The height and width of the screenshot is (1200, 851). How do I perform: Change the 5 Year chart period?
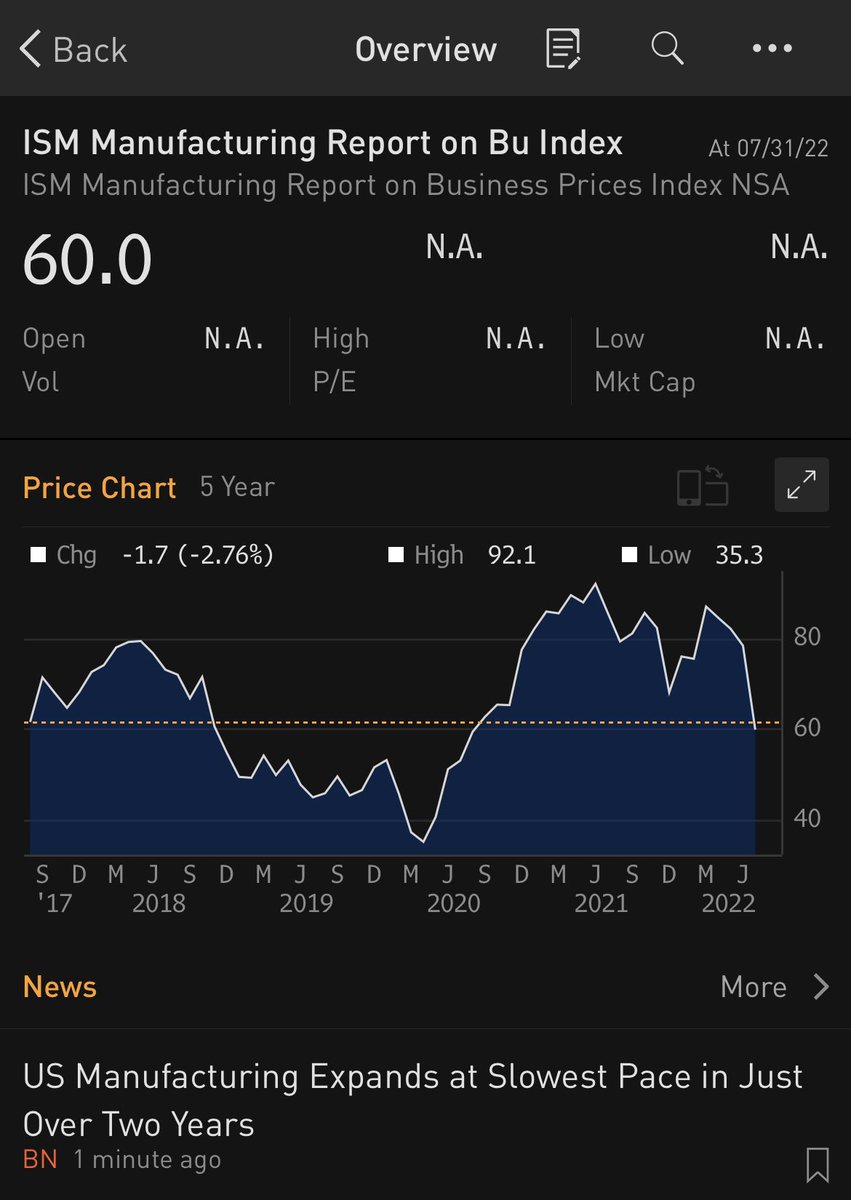click(x=237, y=487)
